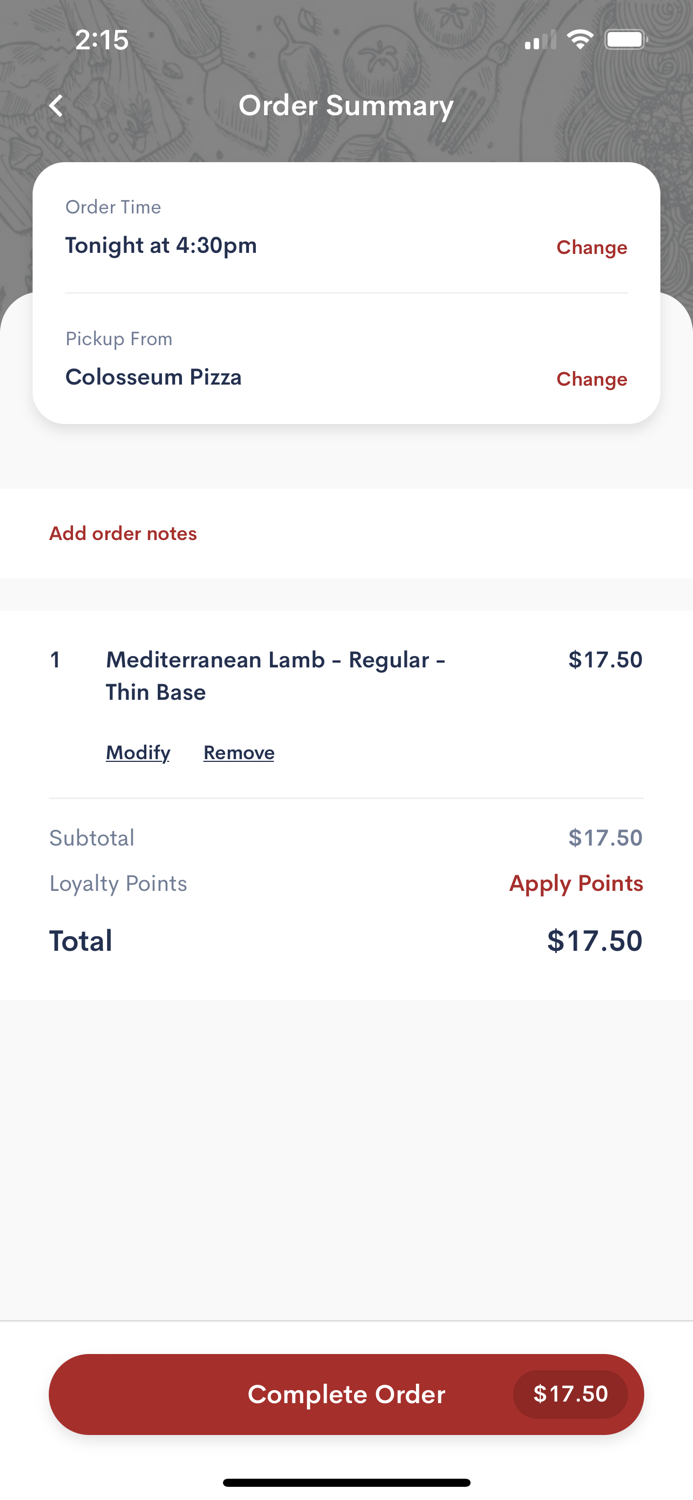Tap the Tonight at 4:30pm order time
This screenshot has height=1500, width=693.
click(161, 245)
